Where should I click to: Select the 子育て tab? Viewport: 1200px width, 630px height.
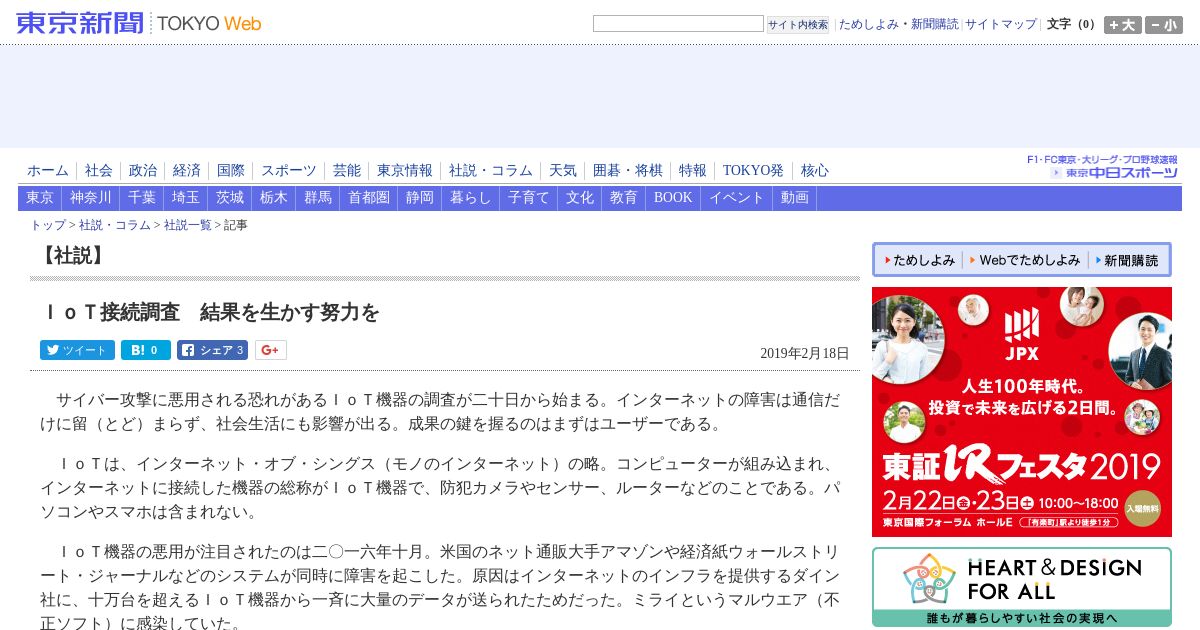pyautogui.click(x=529, y=198)
